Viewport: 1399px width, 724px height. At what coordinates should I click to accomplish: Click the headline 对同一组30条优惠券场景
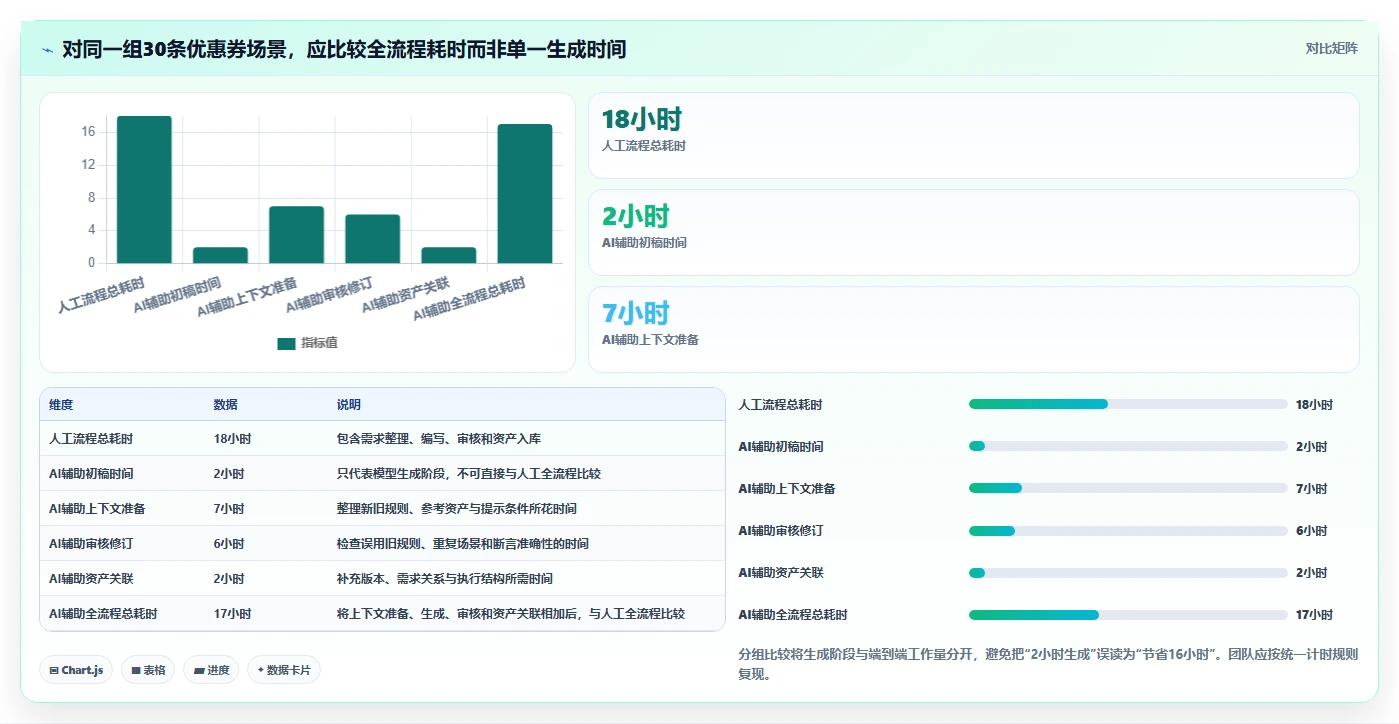(343, 49)
